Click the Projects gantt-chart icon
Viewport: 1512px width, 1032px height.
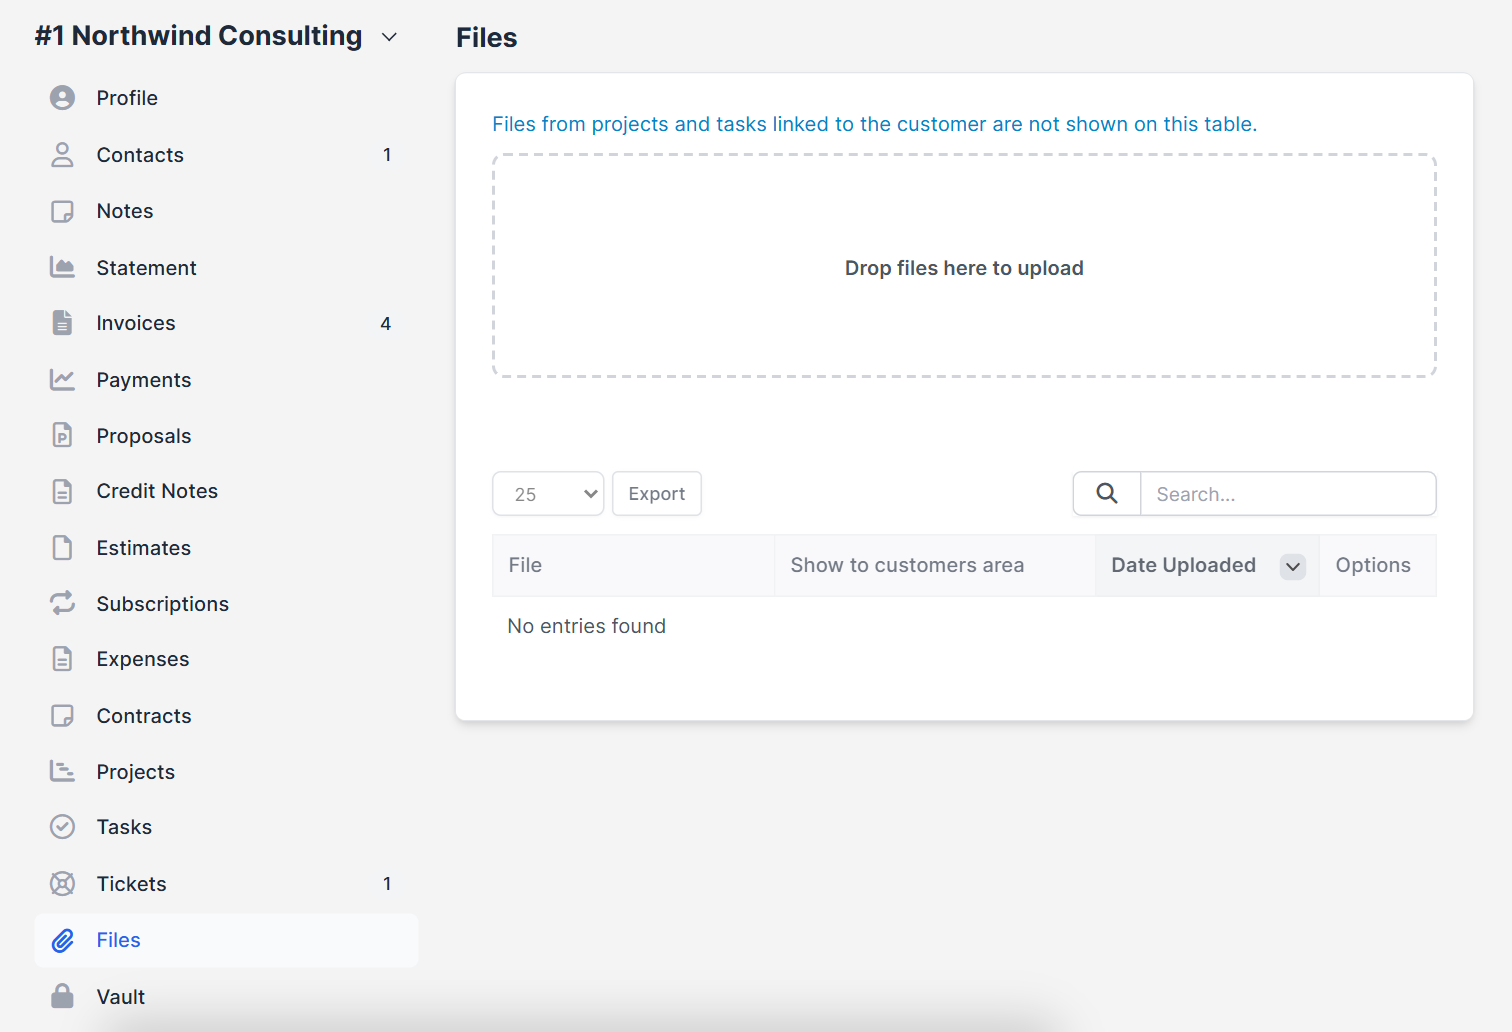(62, 771)
